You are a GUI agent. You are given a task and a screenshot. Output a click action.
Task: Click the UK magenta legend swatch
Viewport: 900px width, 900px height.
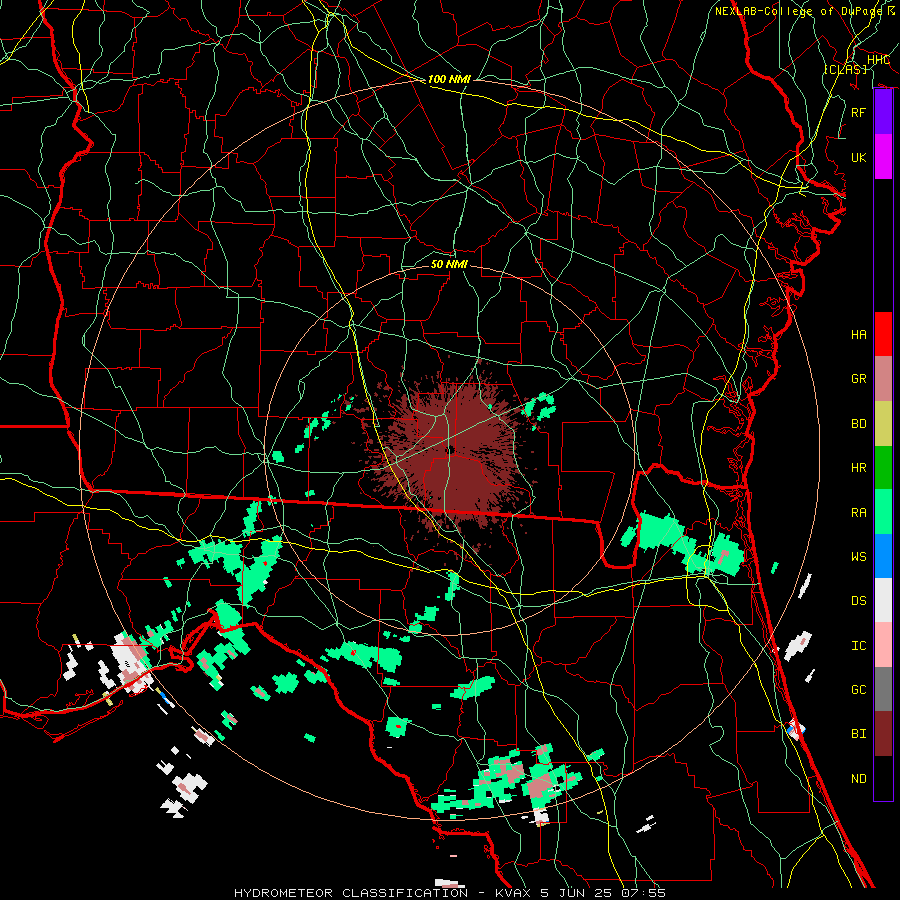883,157
